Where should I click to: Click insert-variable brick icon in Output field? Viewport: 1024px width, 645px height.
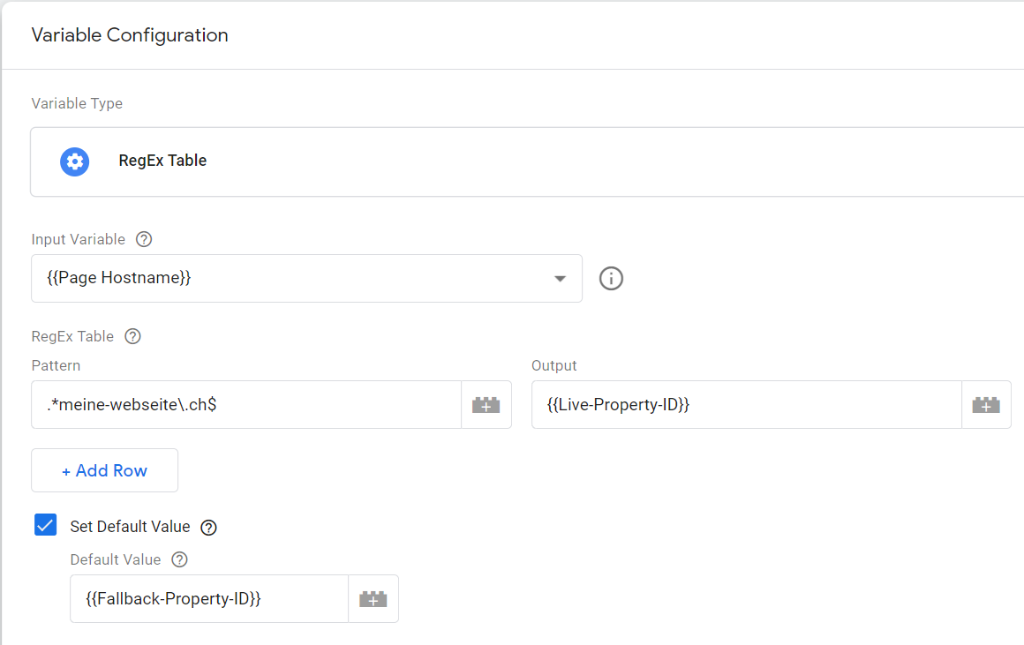[986, 405]
